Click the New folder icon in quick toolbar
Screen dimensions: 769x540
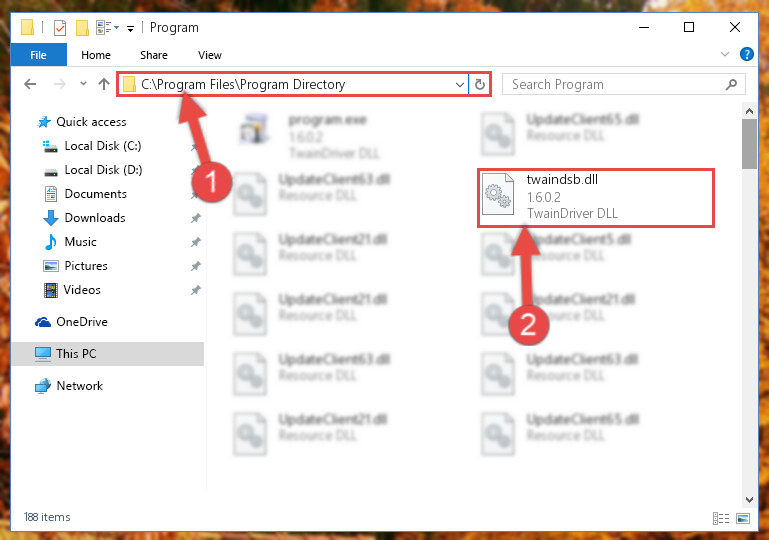pos(82,27)
